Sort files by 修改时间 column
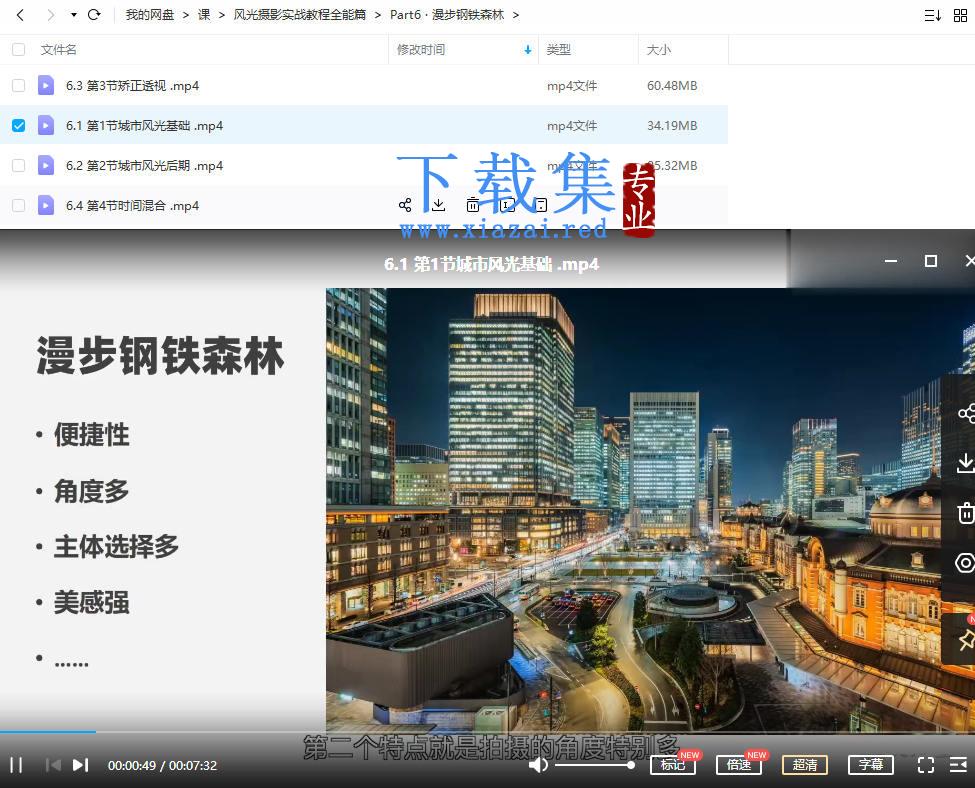 tap(421, 50)
